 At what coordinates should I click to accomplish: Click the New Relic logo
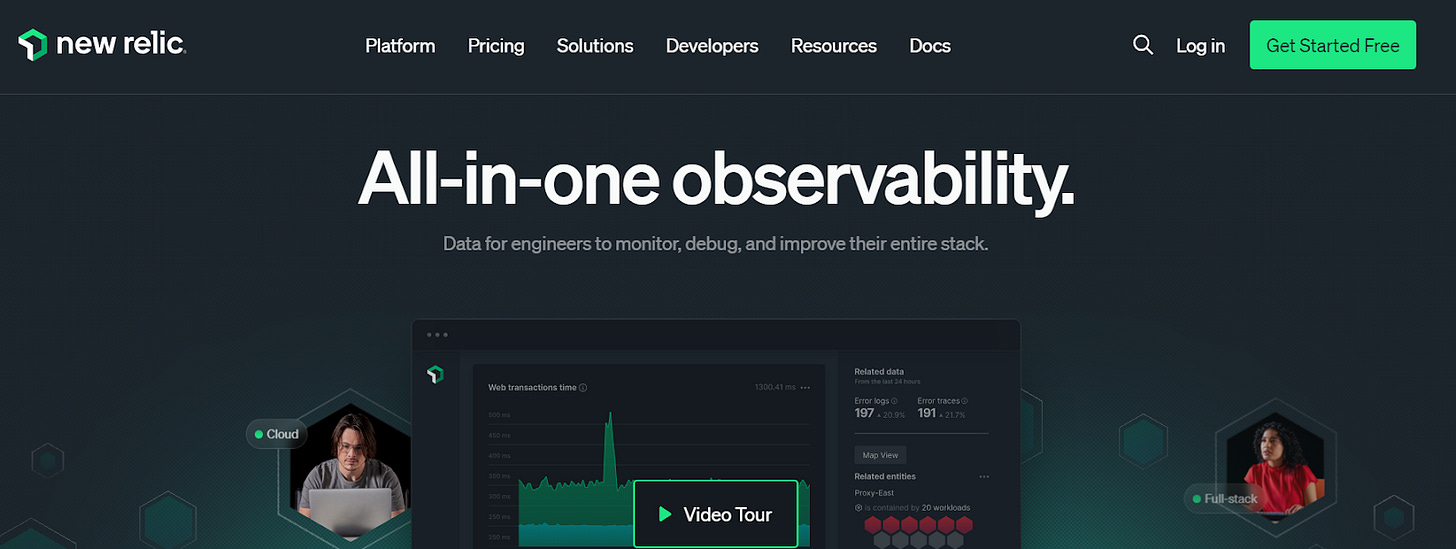(102, 45)
